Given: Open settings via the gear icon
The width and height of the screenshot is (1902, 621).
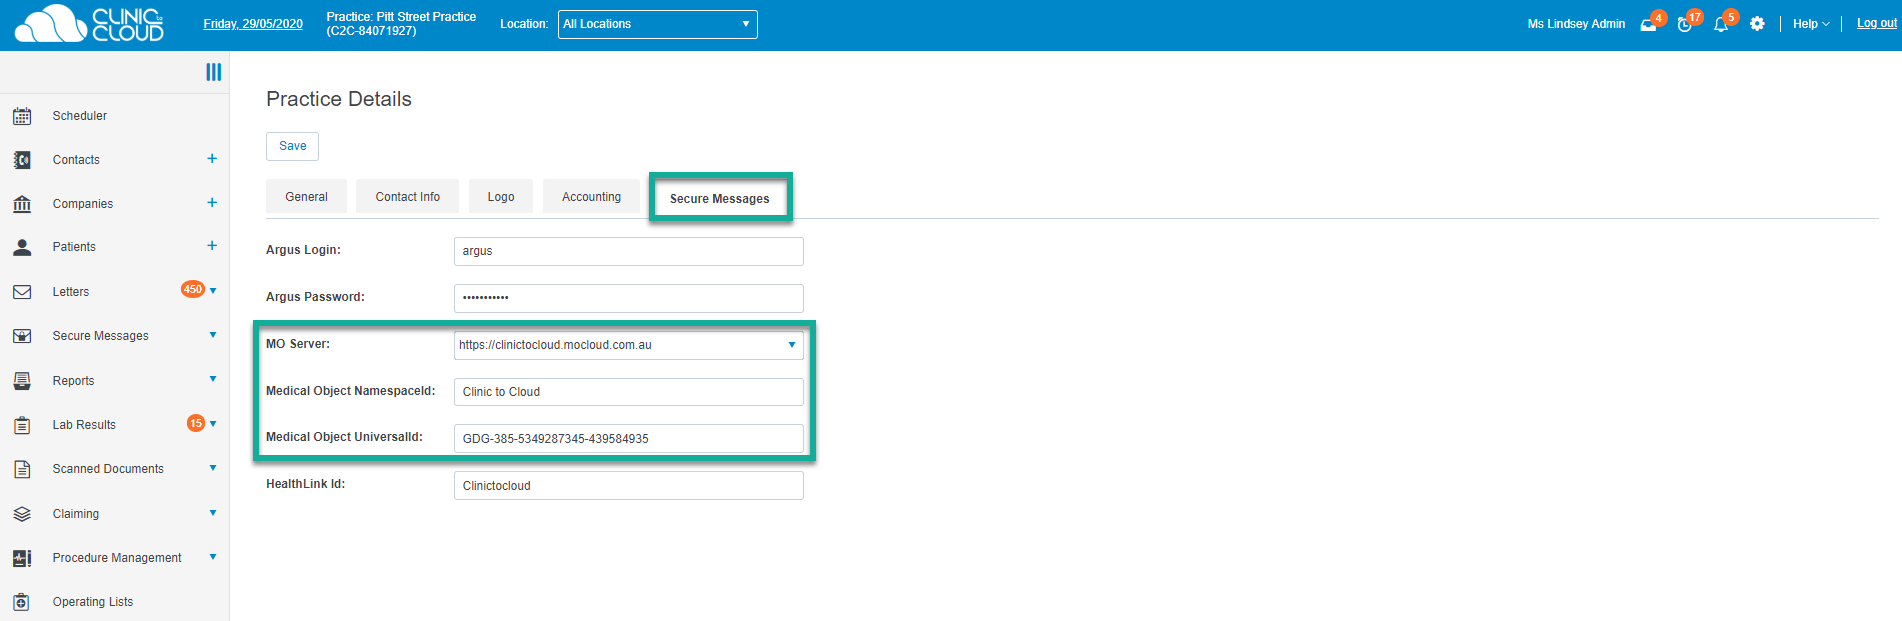Looking at the screenshot, I should (x=1757, y=24).
